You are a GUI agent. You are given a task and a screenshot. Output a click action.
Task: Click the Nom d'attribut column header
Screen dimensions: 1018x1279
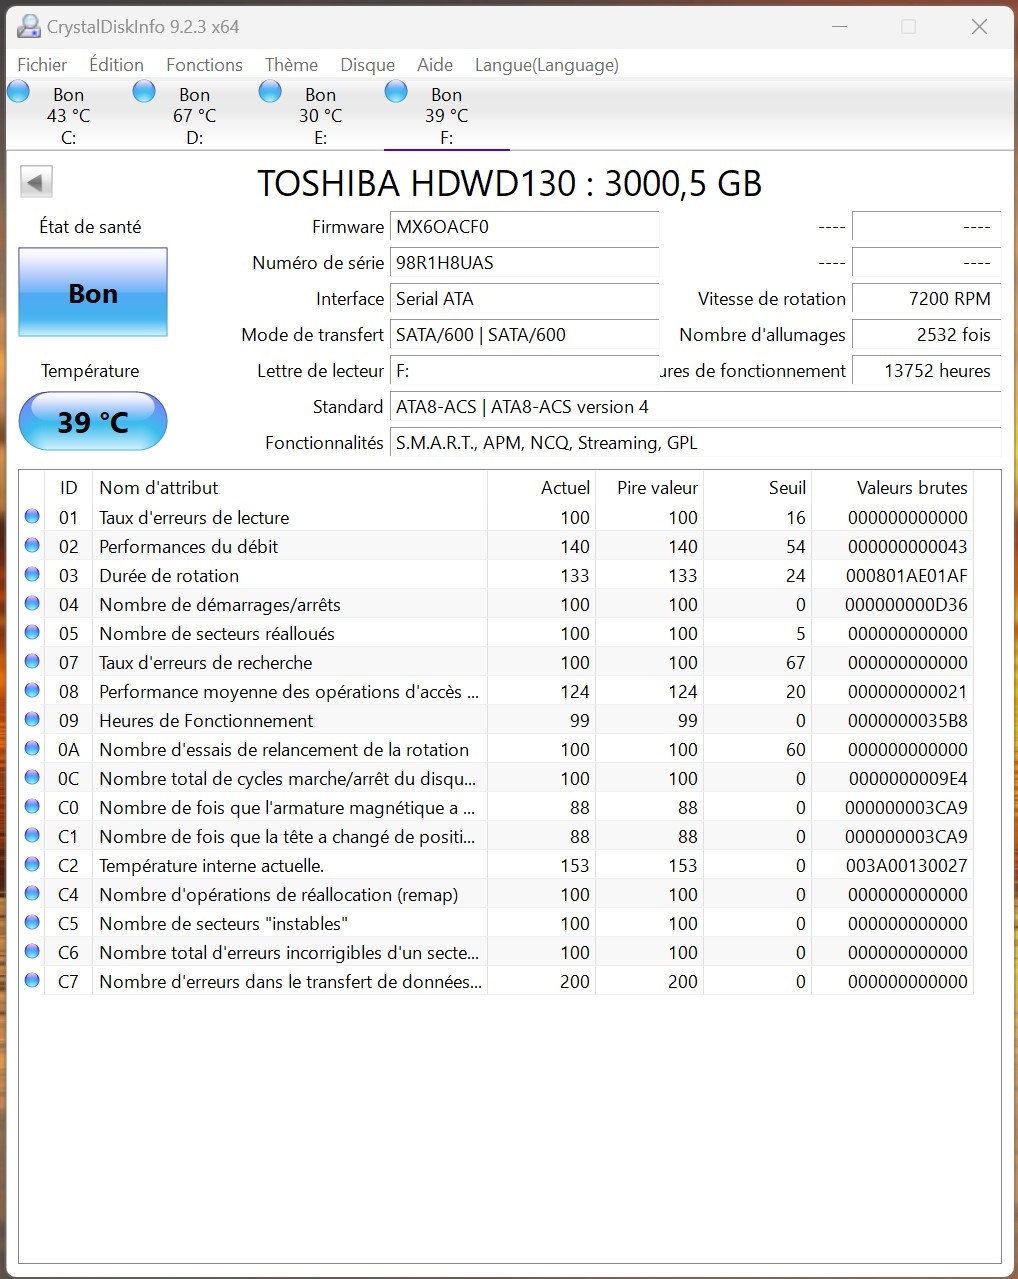click(290, 487)
